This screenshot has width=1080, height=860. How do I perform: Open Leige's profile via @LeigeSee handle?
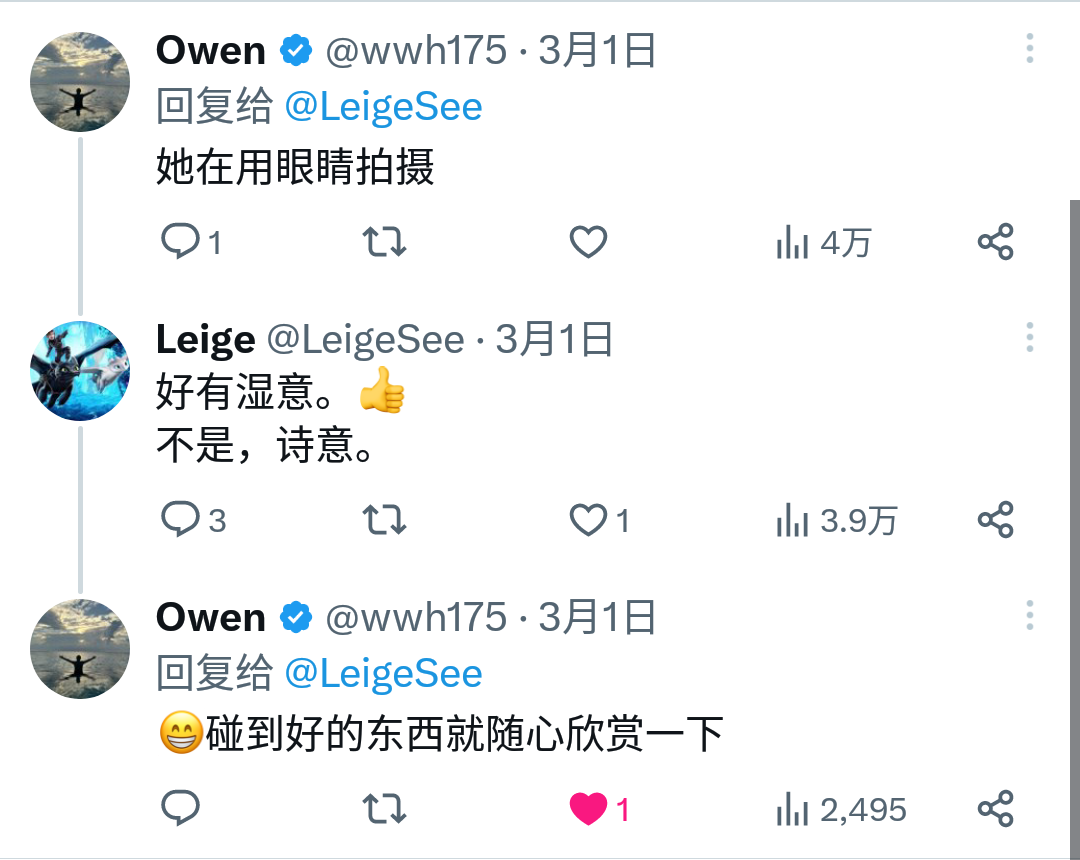point(365,341)
